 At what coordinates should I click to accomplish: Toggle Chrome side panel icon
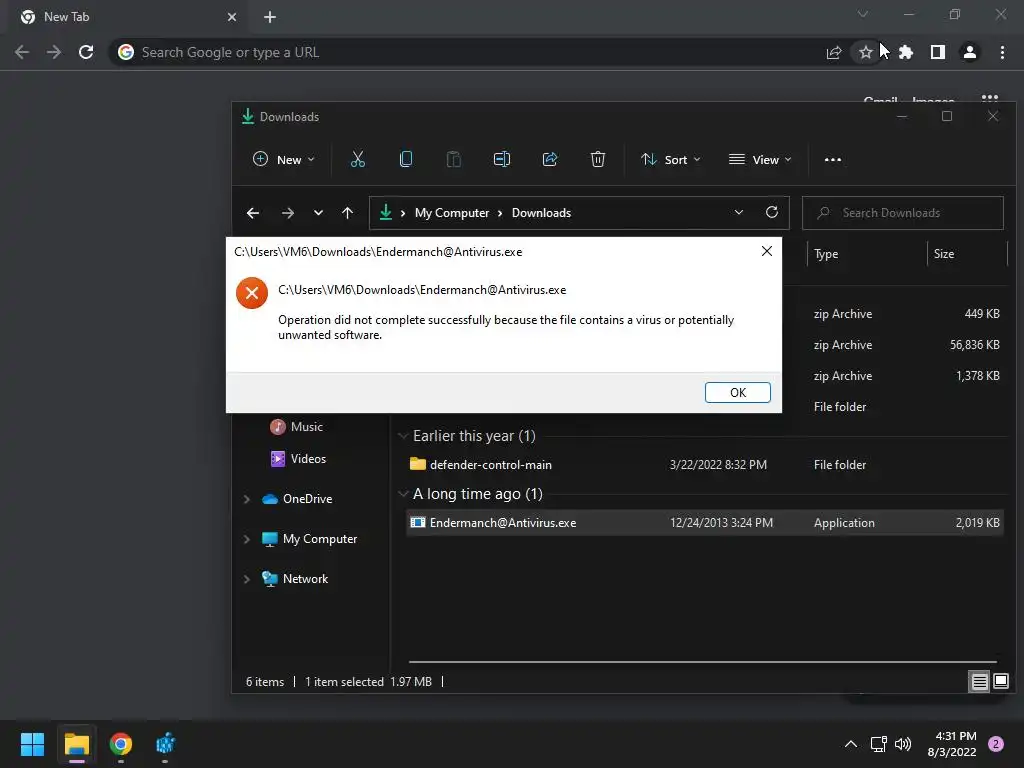point(938,52)
